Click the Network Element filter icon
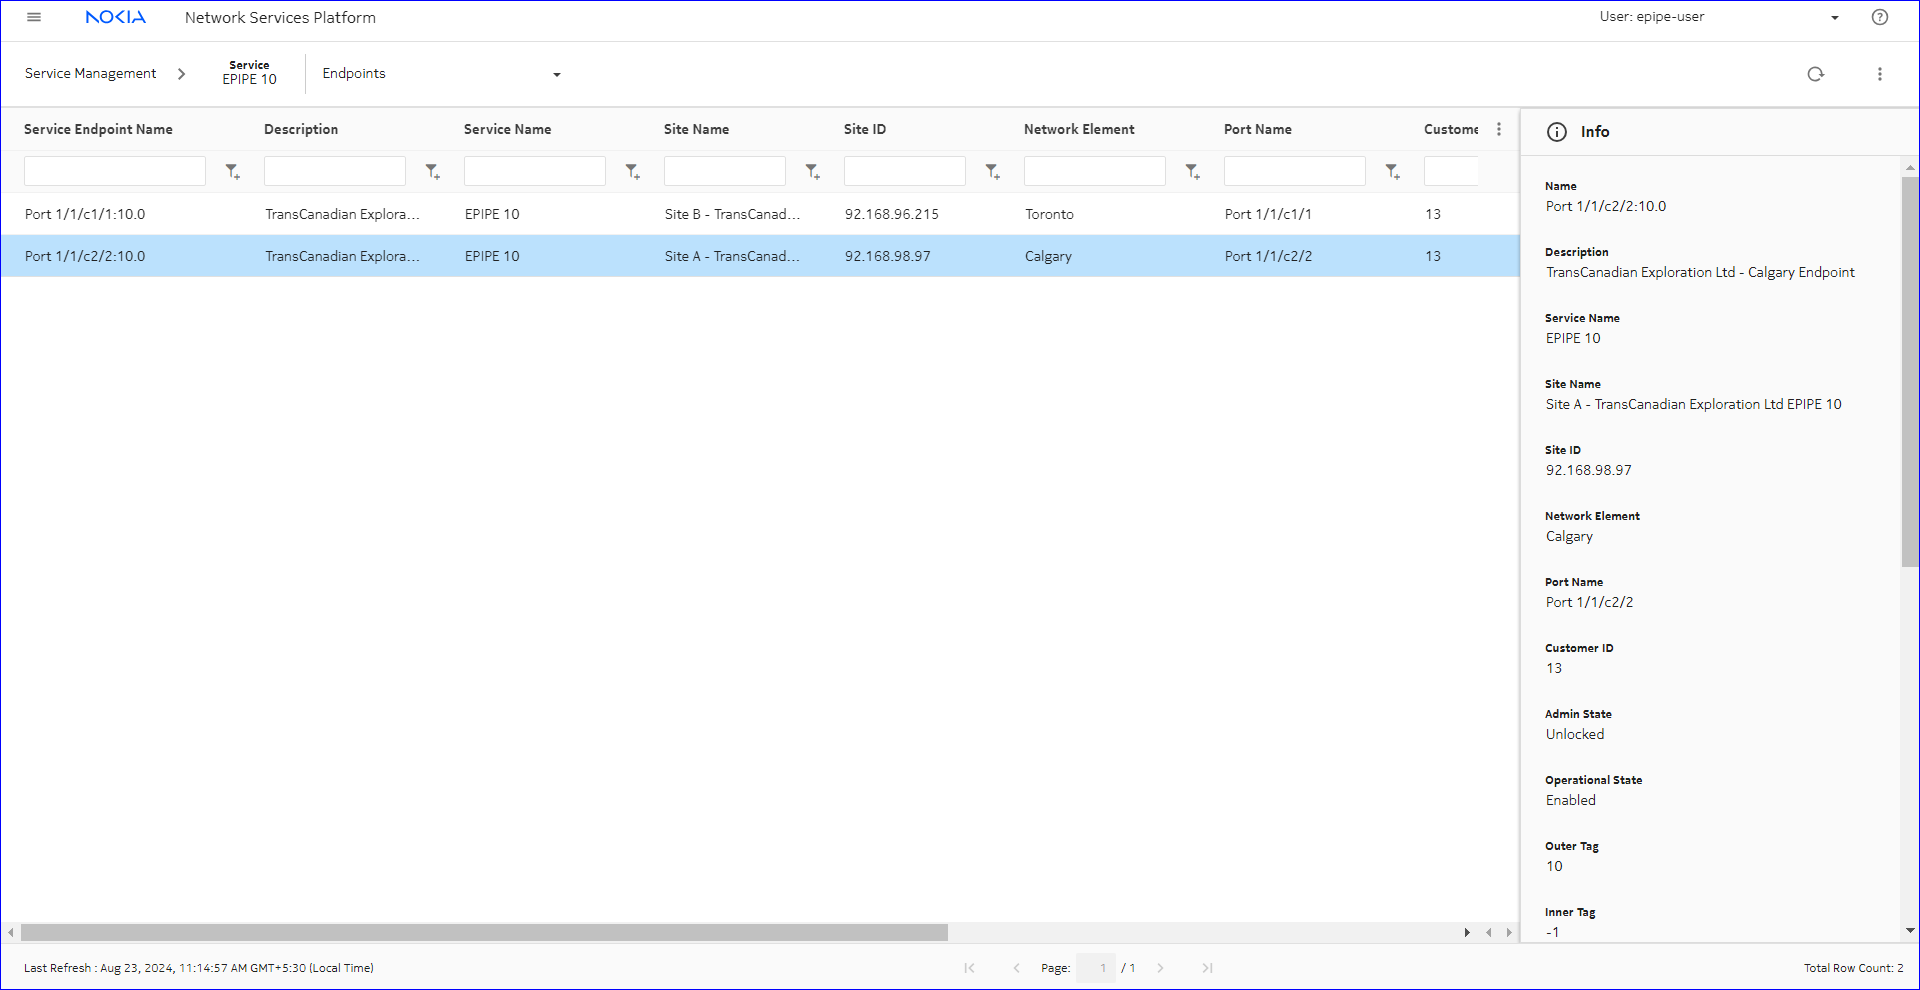1920x990 pixels. click(x=1192, y=172)
